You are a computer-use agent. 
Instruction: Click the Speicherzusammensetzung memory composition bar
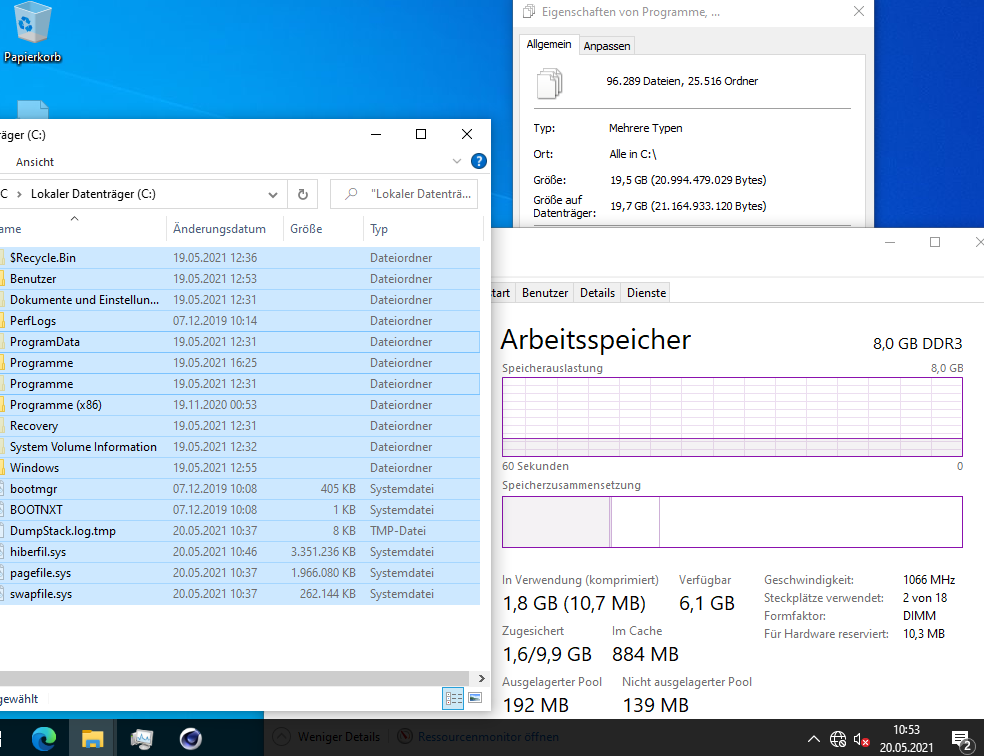point(732,522)
